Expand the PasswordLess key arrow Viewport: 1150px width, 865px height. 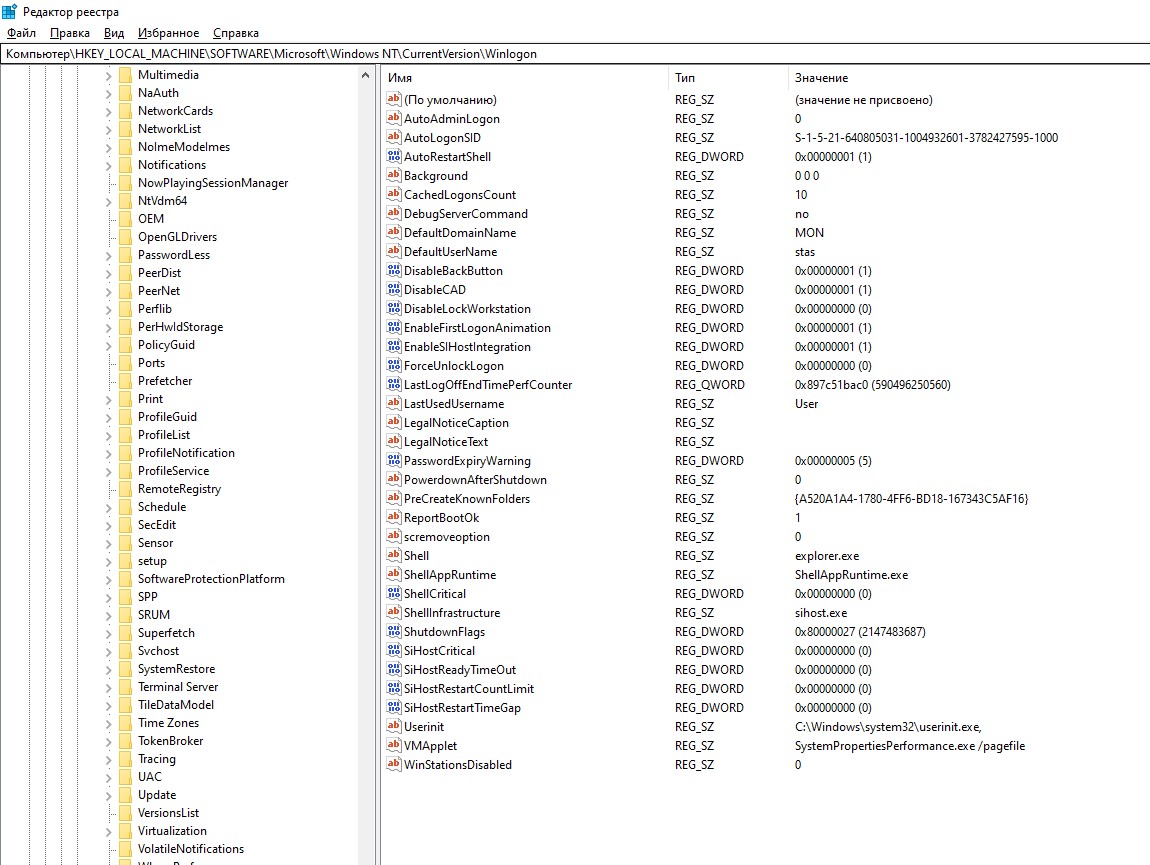pyautogui.click(x=109, y=255)
